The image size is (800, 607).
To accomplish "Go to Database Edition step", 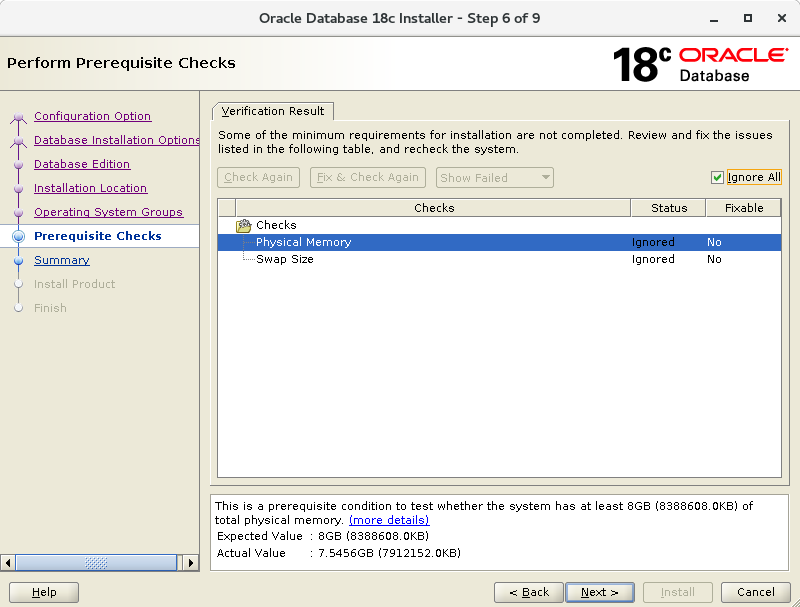I will click(82, 164).
